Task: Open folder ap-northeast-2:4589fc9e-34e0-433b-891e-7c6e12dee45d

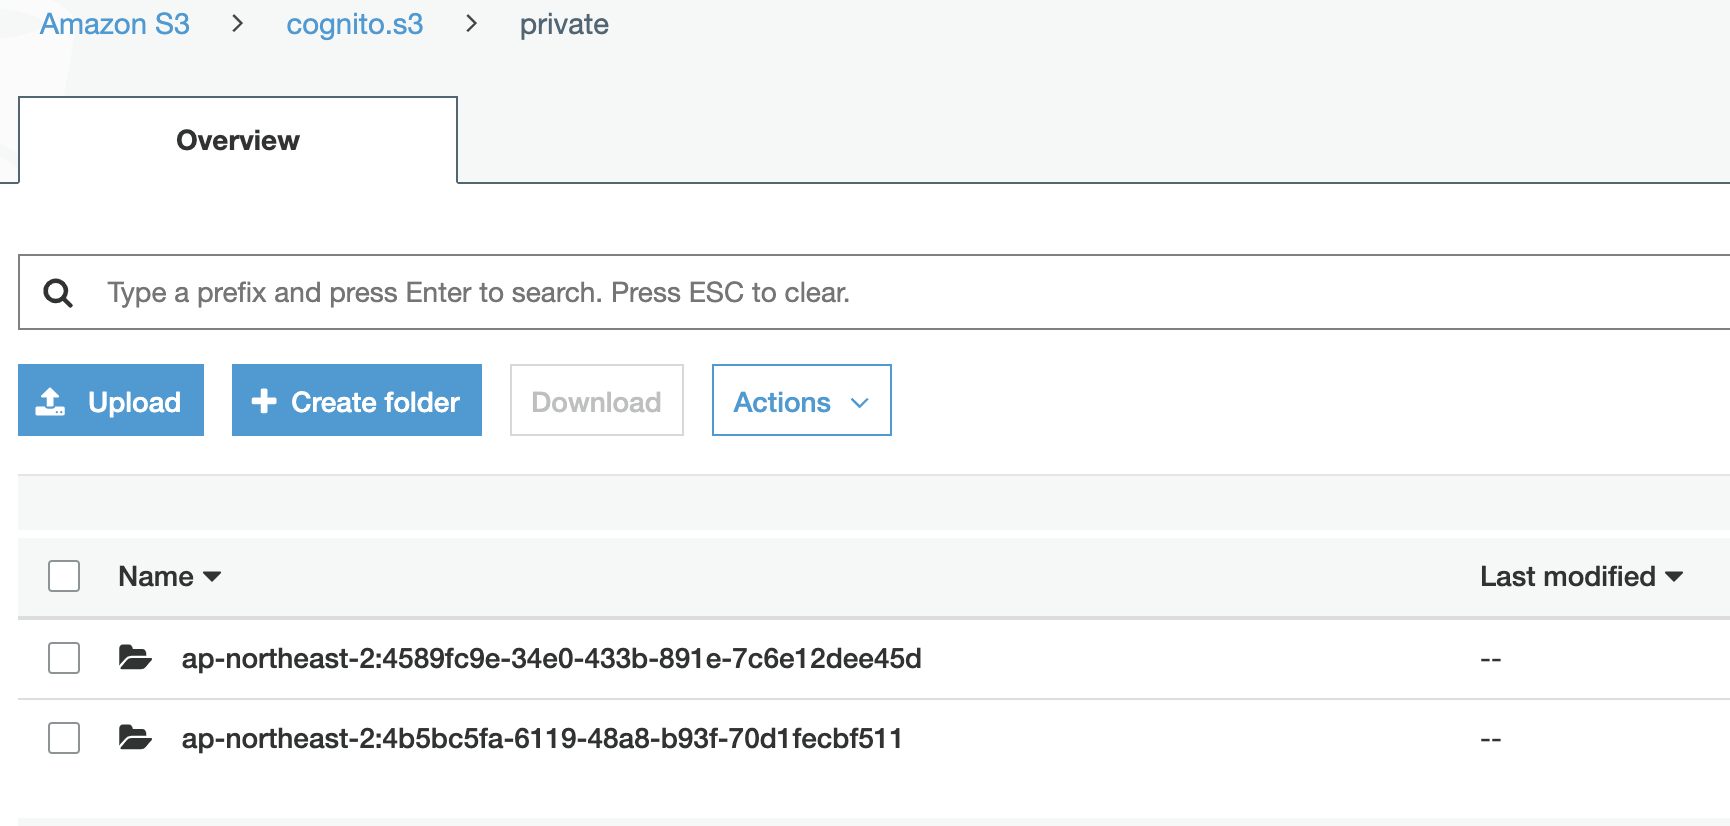Action: coord(551,658)
